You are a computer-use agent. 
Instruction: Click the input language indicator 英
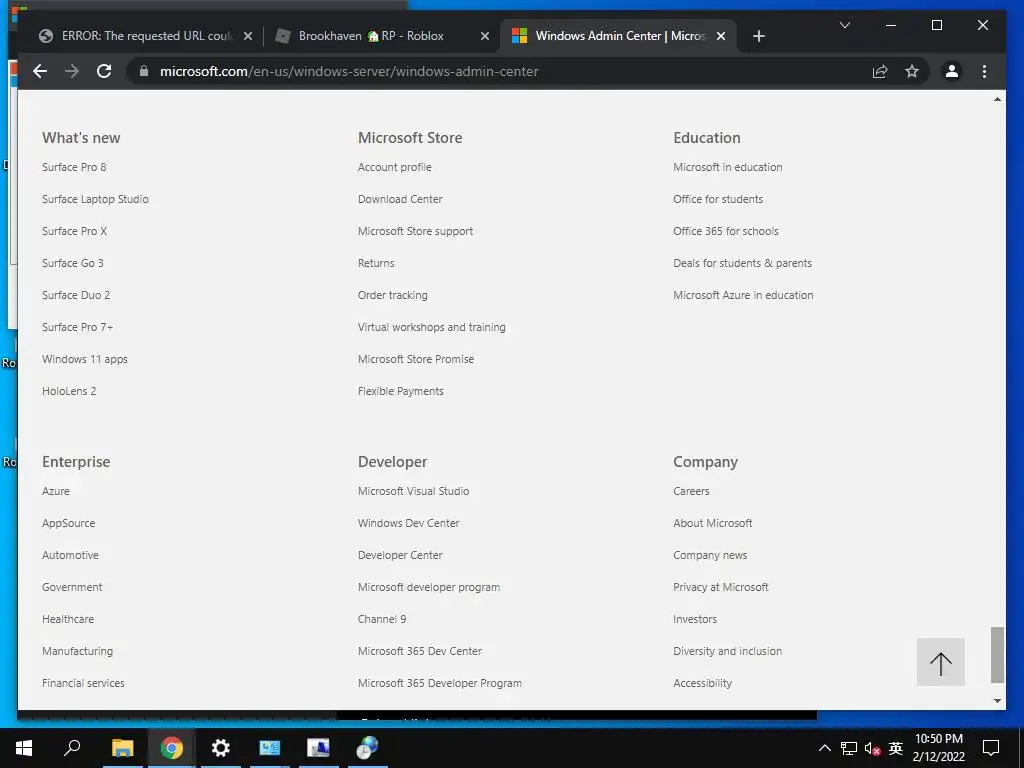point(896,748)
